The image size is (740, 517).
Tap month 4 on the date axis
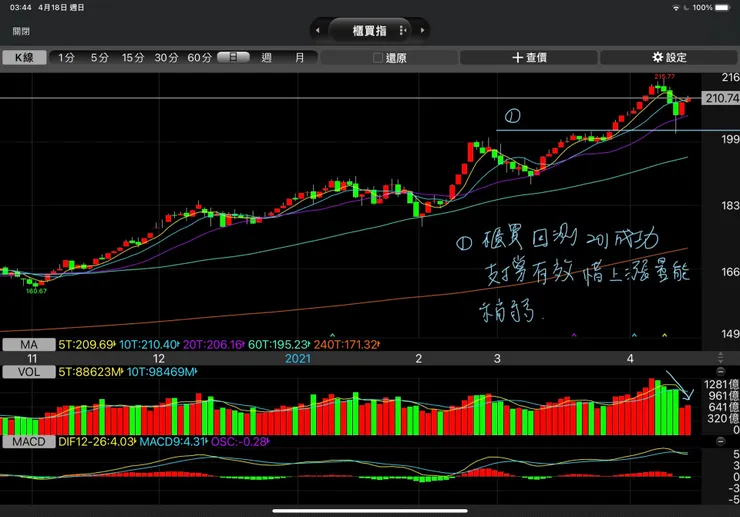click(x=630, y=359)
